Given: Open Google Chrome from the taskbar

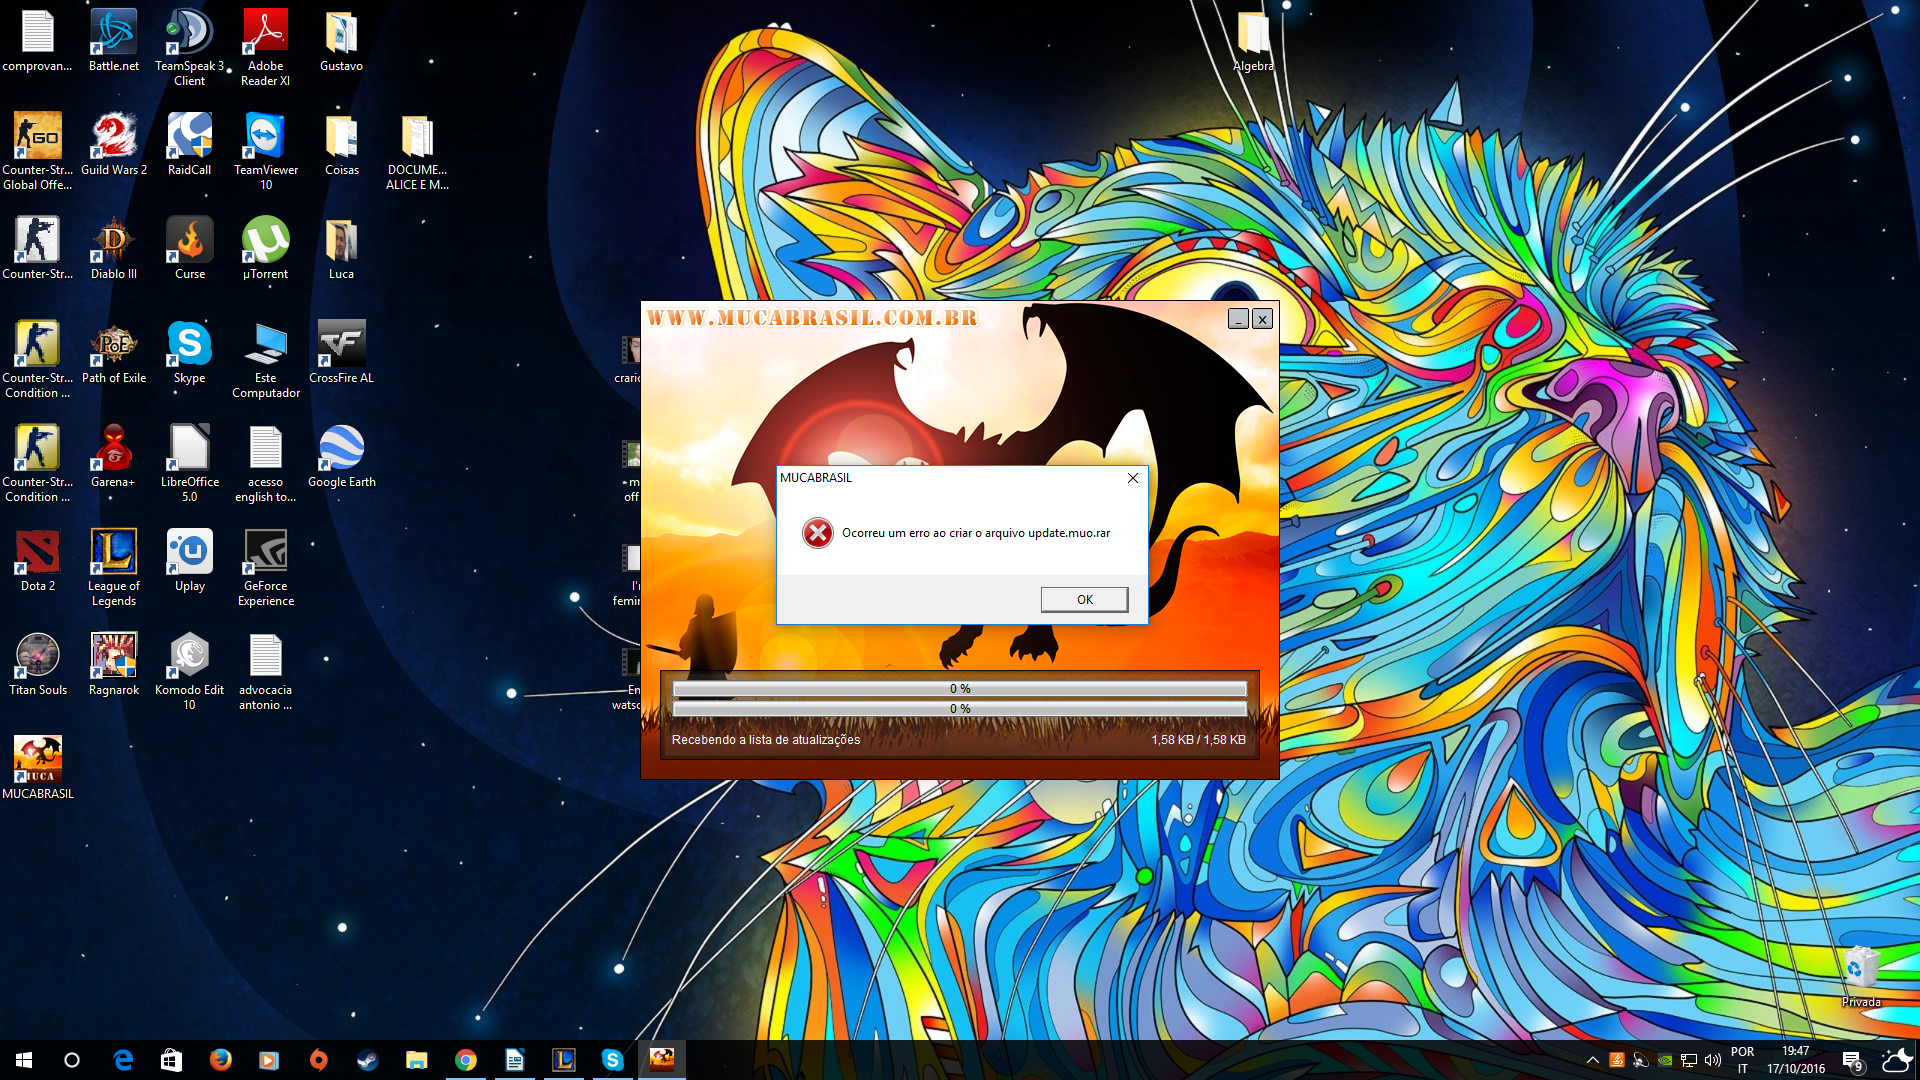Looking at the screenshot, I should [x=465, y=1060].
